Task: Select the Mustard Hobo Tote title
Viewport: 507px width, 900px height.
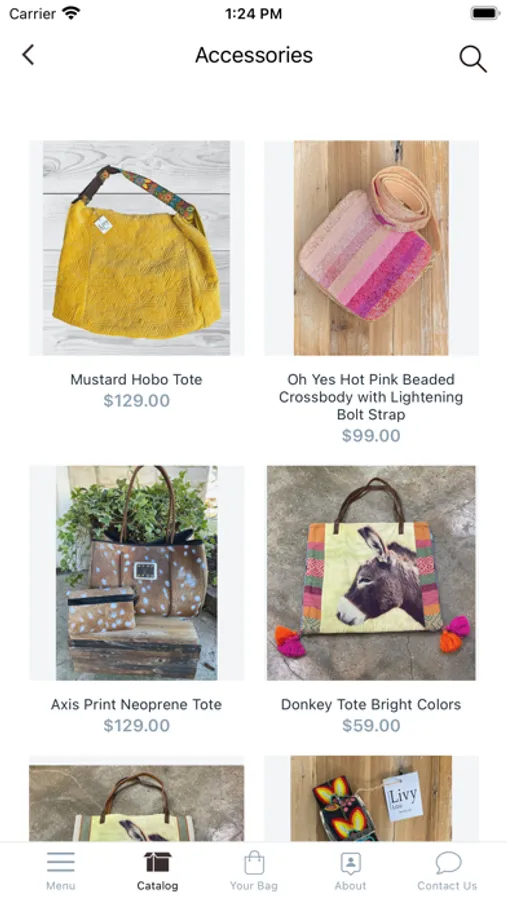Action: click(137, 379)
